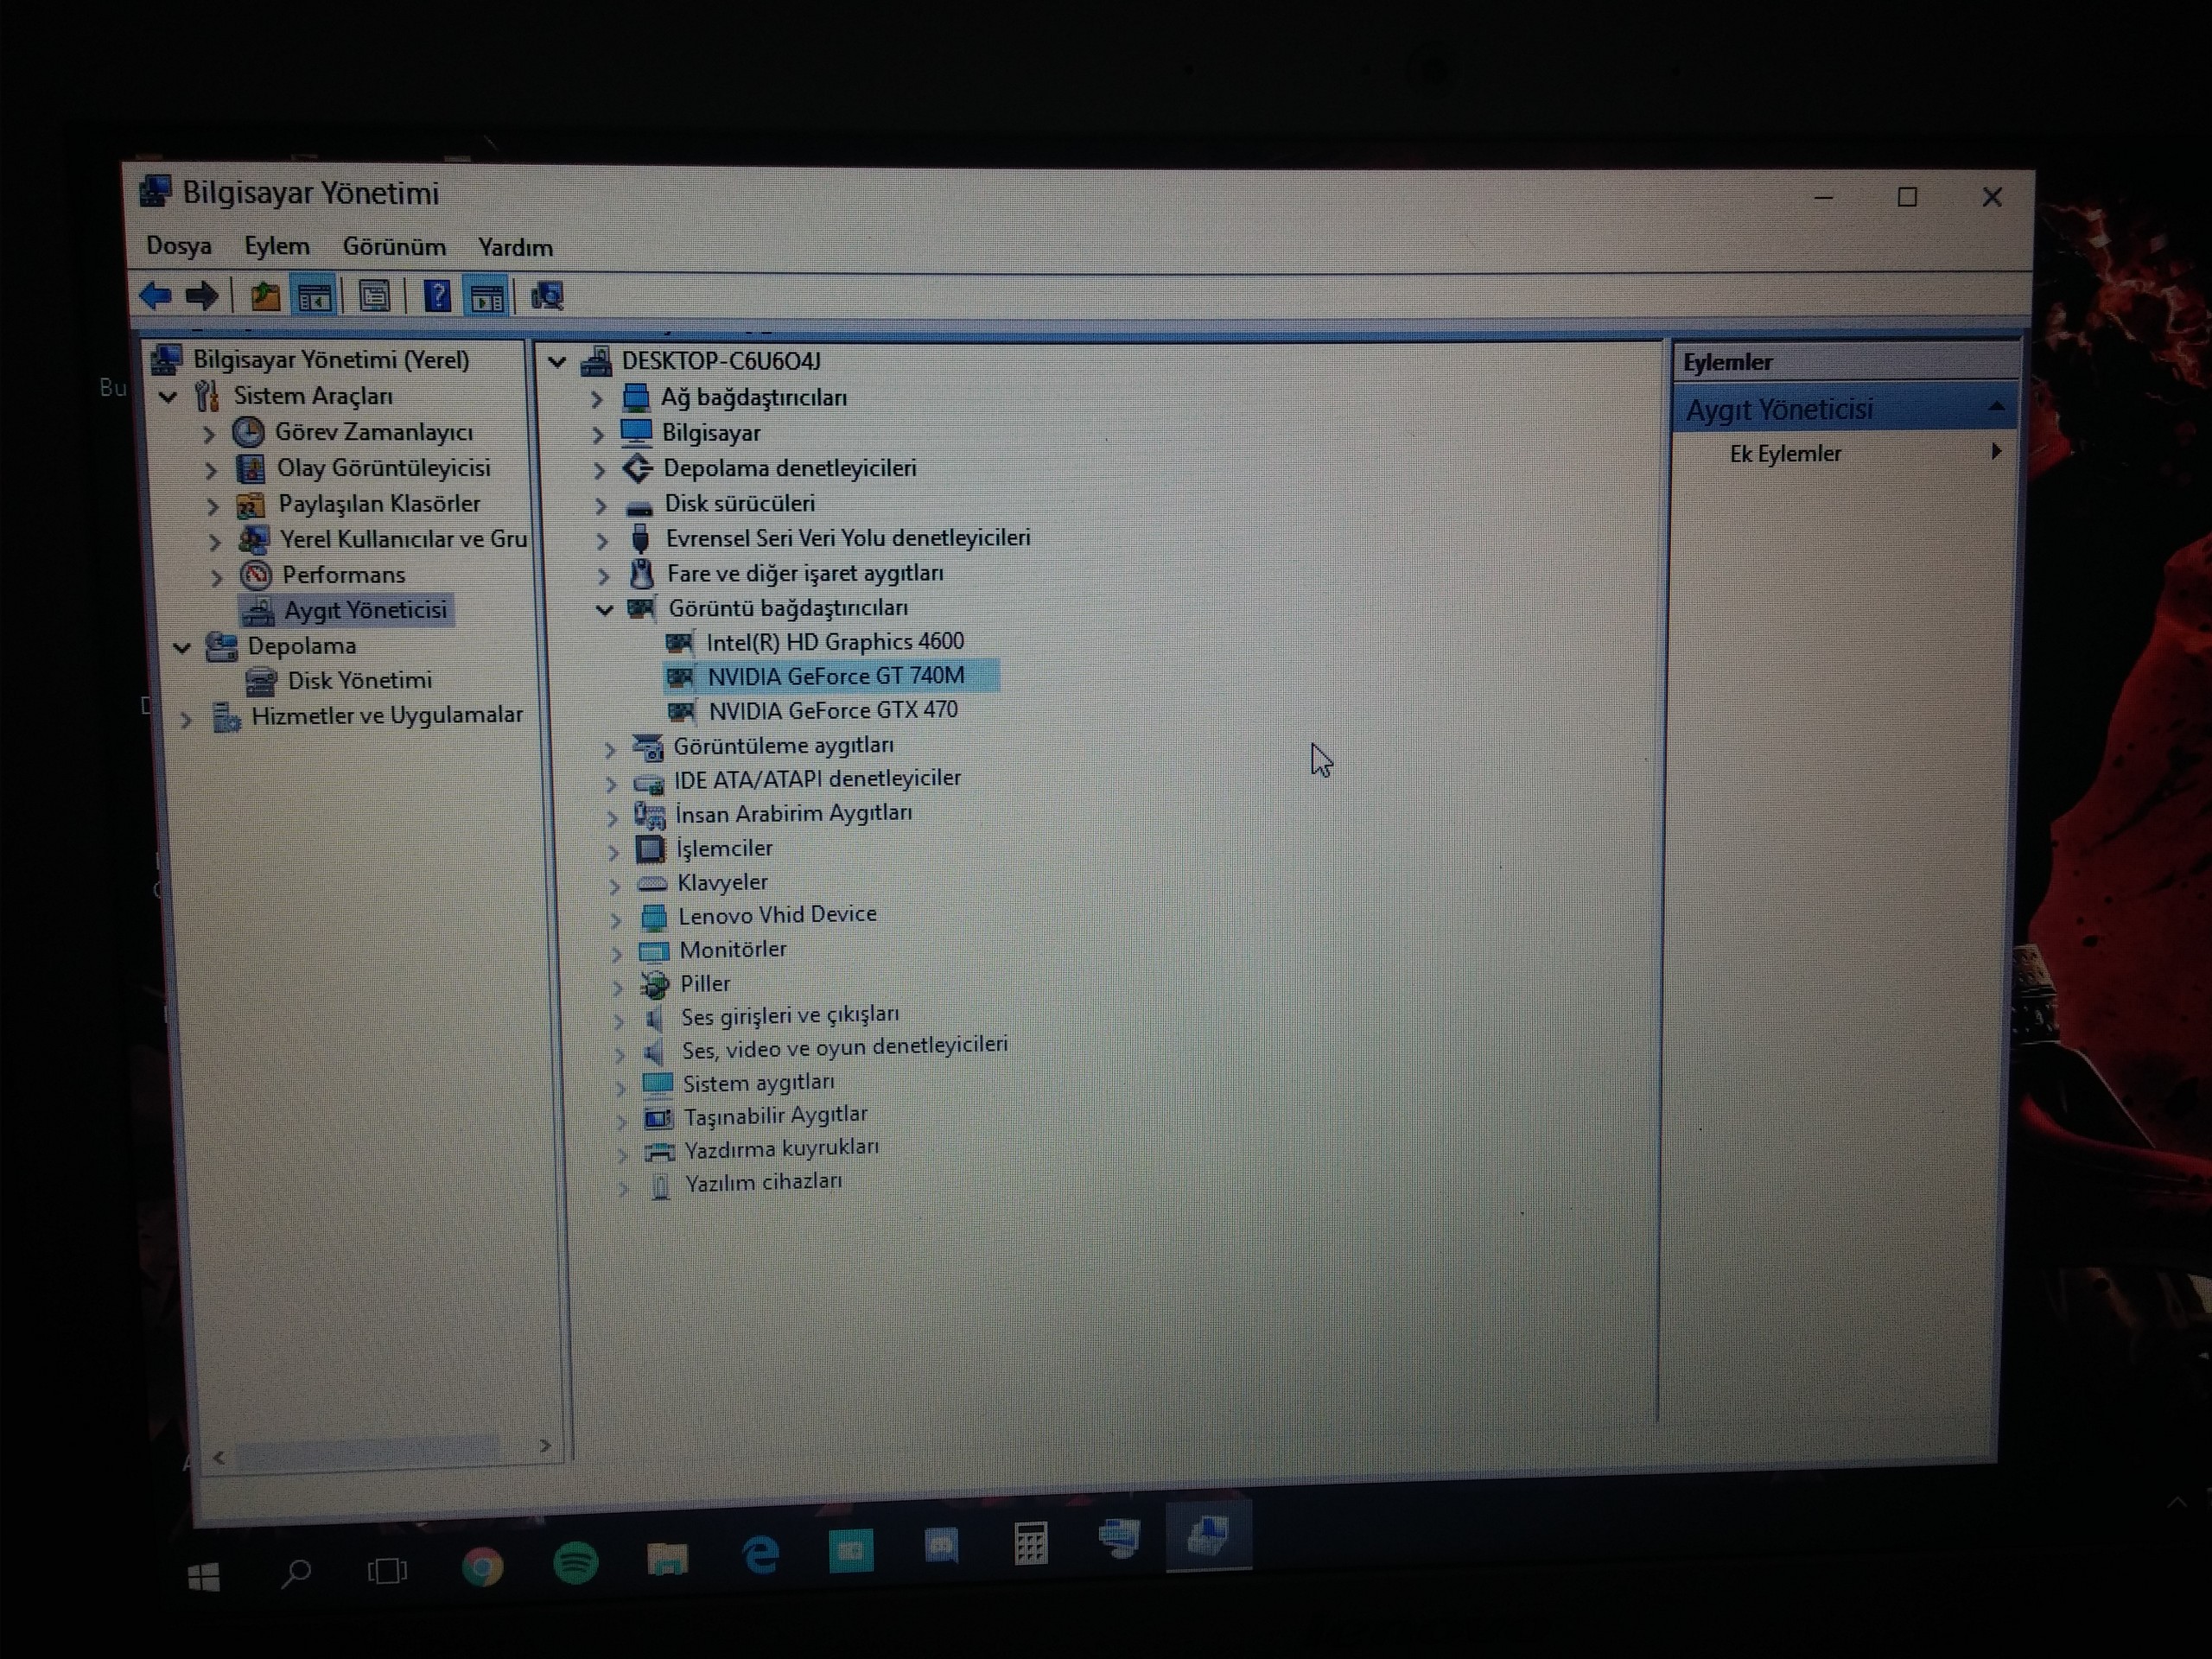The image size is (2212, 1659).
Task: Select NVIDIA GeForce GTX 470 device
Action: (x=833, y=710)
